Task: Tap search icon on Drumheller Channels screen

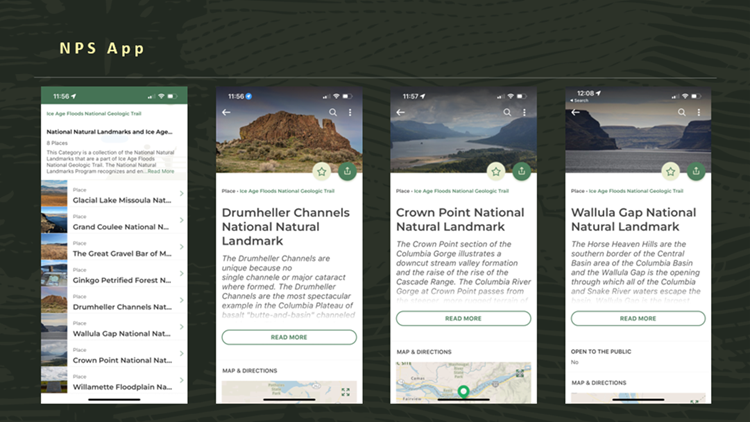Action: click(x=333, y=113)
